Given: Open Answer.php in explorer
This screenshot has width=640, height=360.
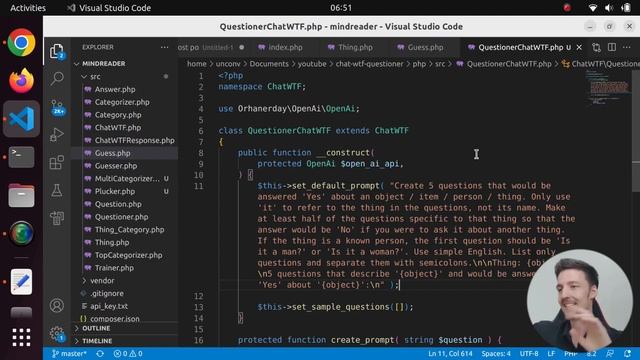Looking at the screenshot, I should 115,89.
